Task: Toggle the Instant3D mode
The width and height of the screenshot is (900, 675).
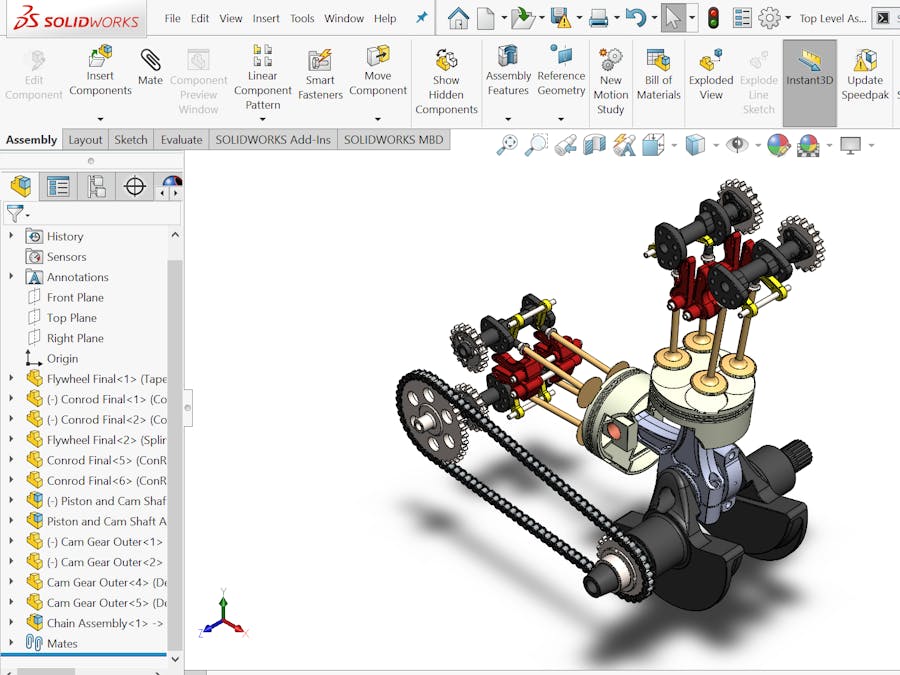Action: 809,68
